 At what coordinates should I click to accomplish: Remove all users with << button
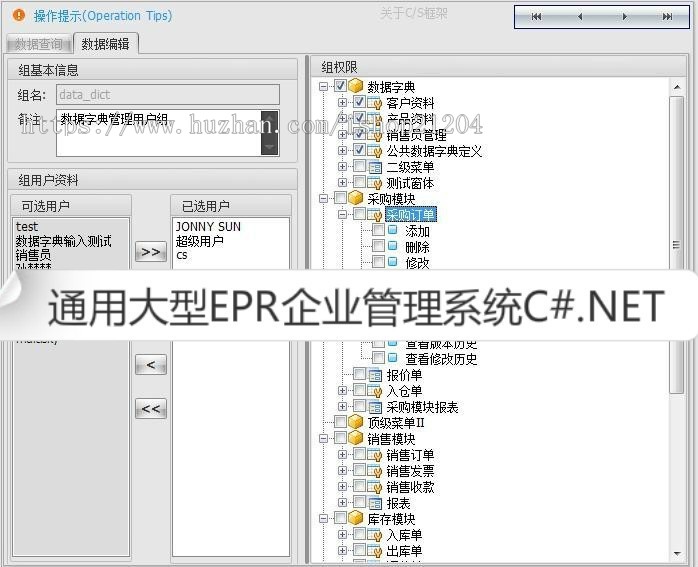[x=151, y=409]
